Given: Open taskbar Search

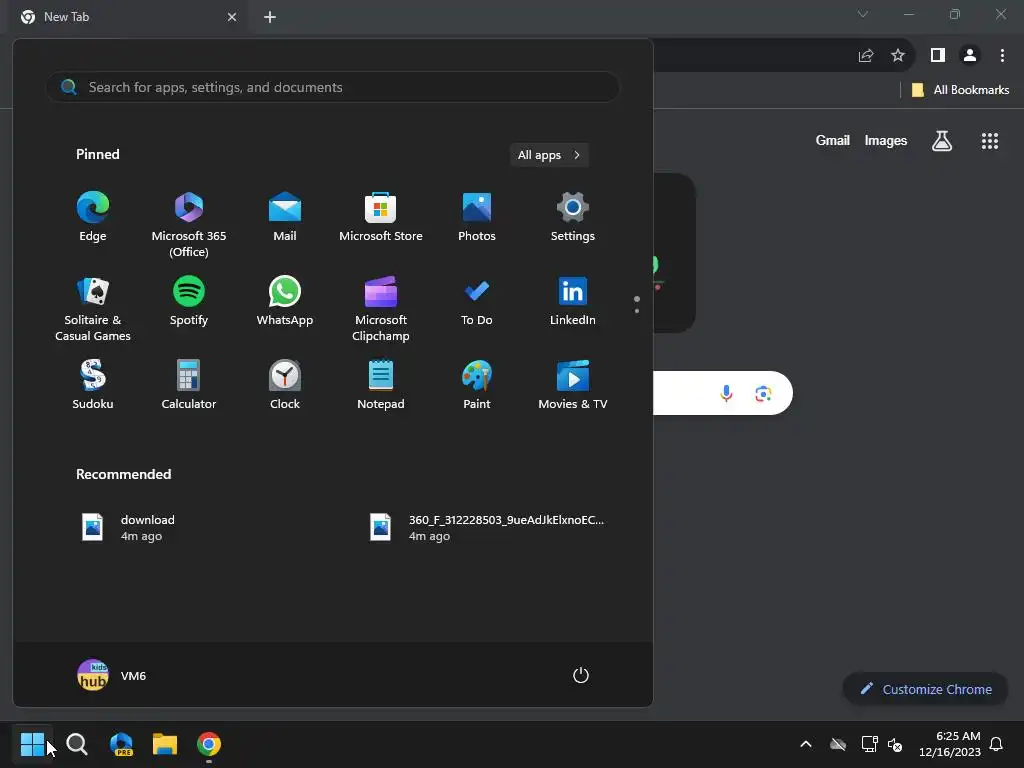Looking at the screenshot, I should click(x=77, y=744).
